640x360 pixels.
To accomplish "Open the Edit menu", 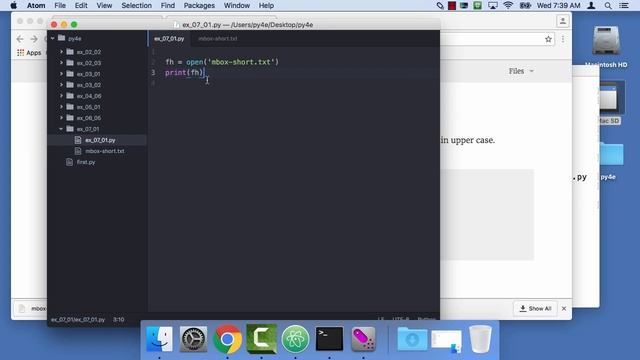I will pos(81,5).
